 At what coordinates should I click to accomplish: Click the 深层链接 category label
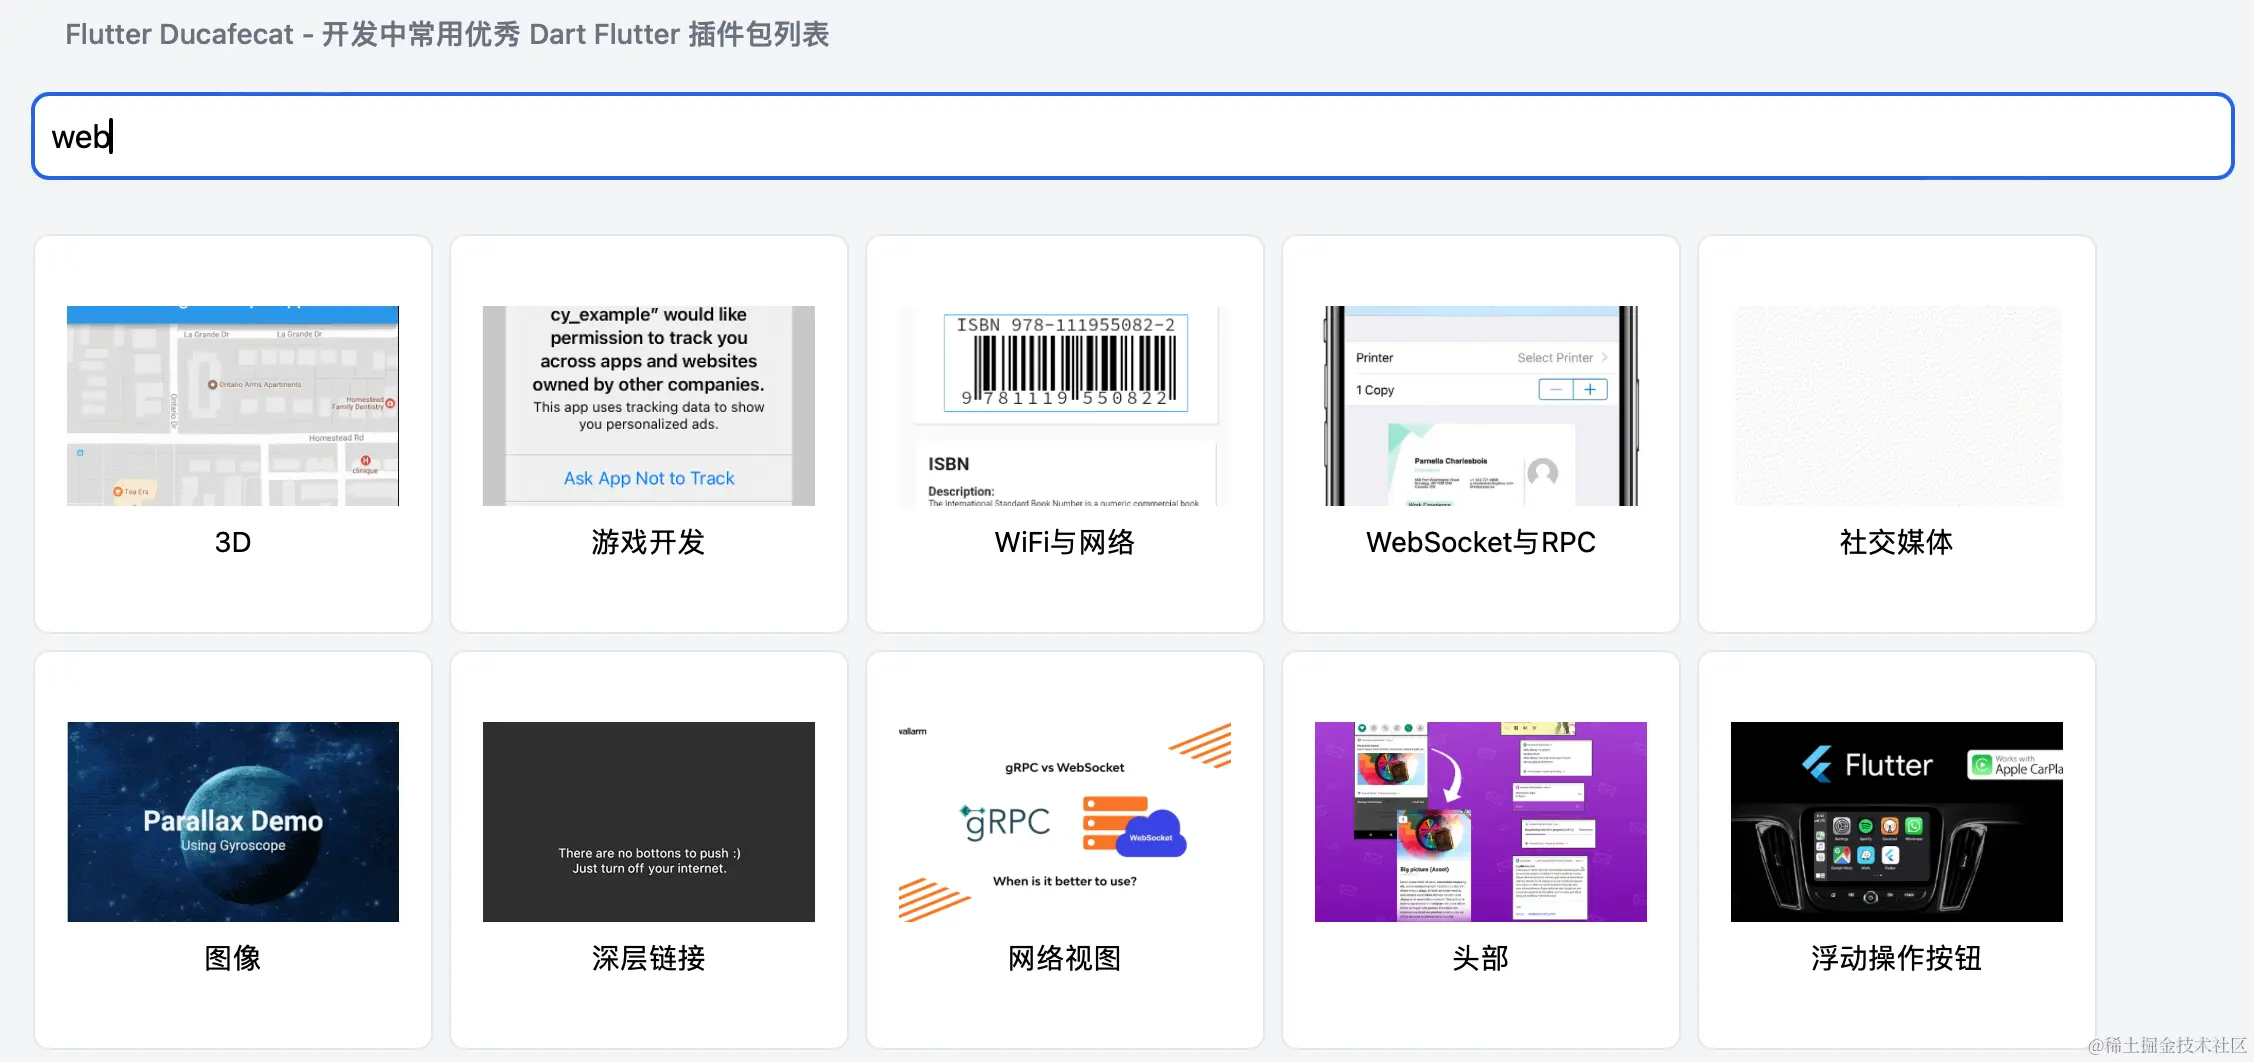pos(648,958)
